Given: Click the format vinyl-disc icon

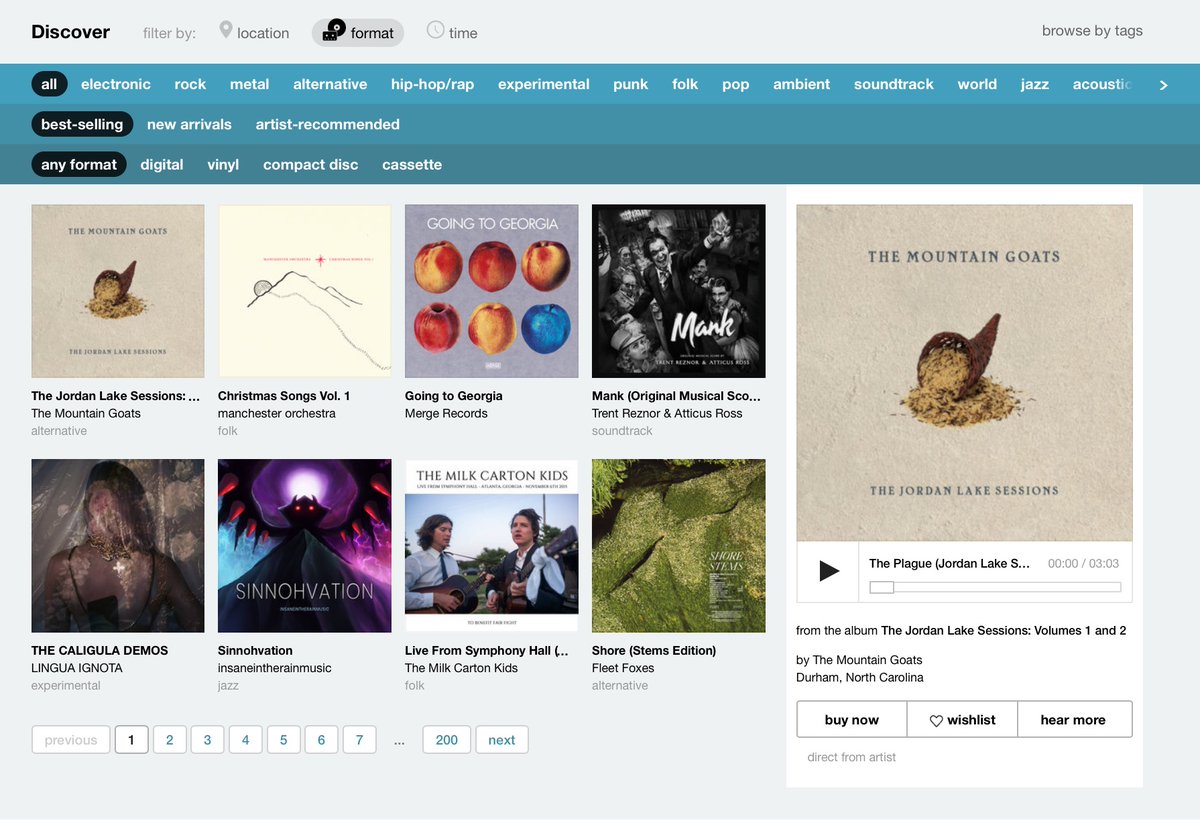Looking at the screenshot, I should [x=334, y=31].
